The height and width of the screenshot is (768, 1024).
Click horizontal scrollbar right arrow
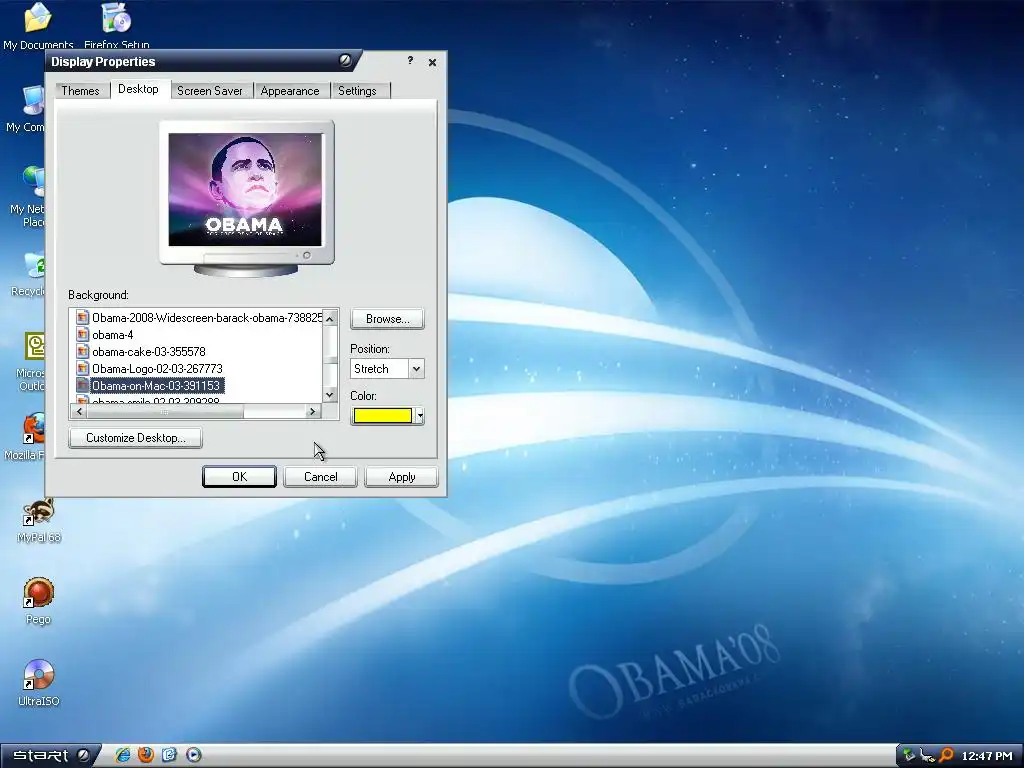tap(312, 411)
